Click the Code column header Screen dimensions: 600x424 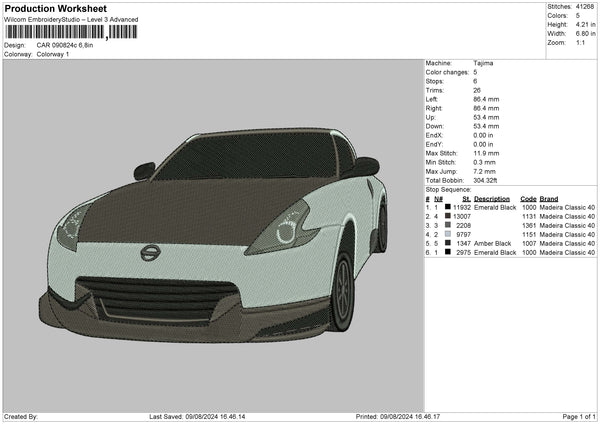(528, 198)
